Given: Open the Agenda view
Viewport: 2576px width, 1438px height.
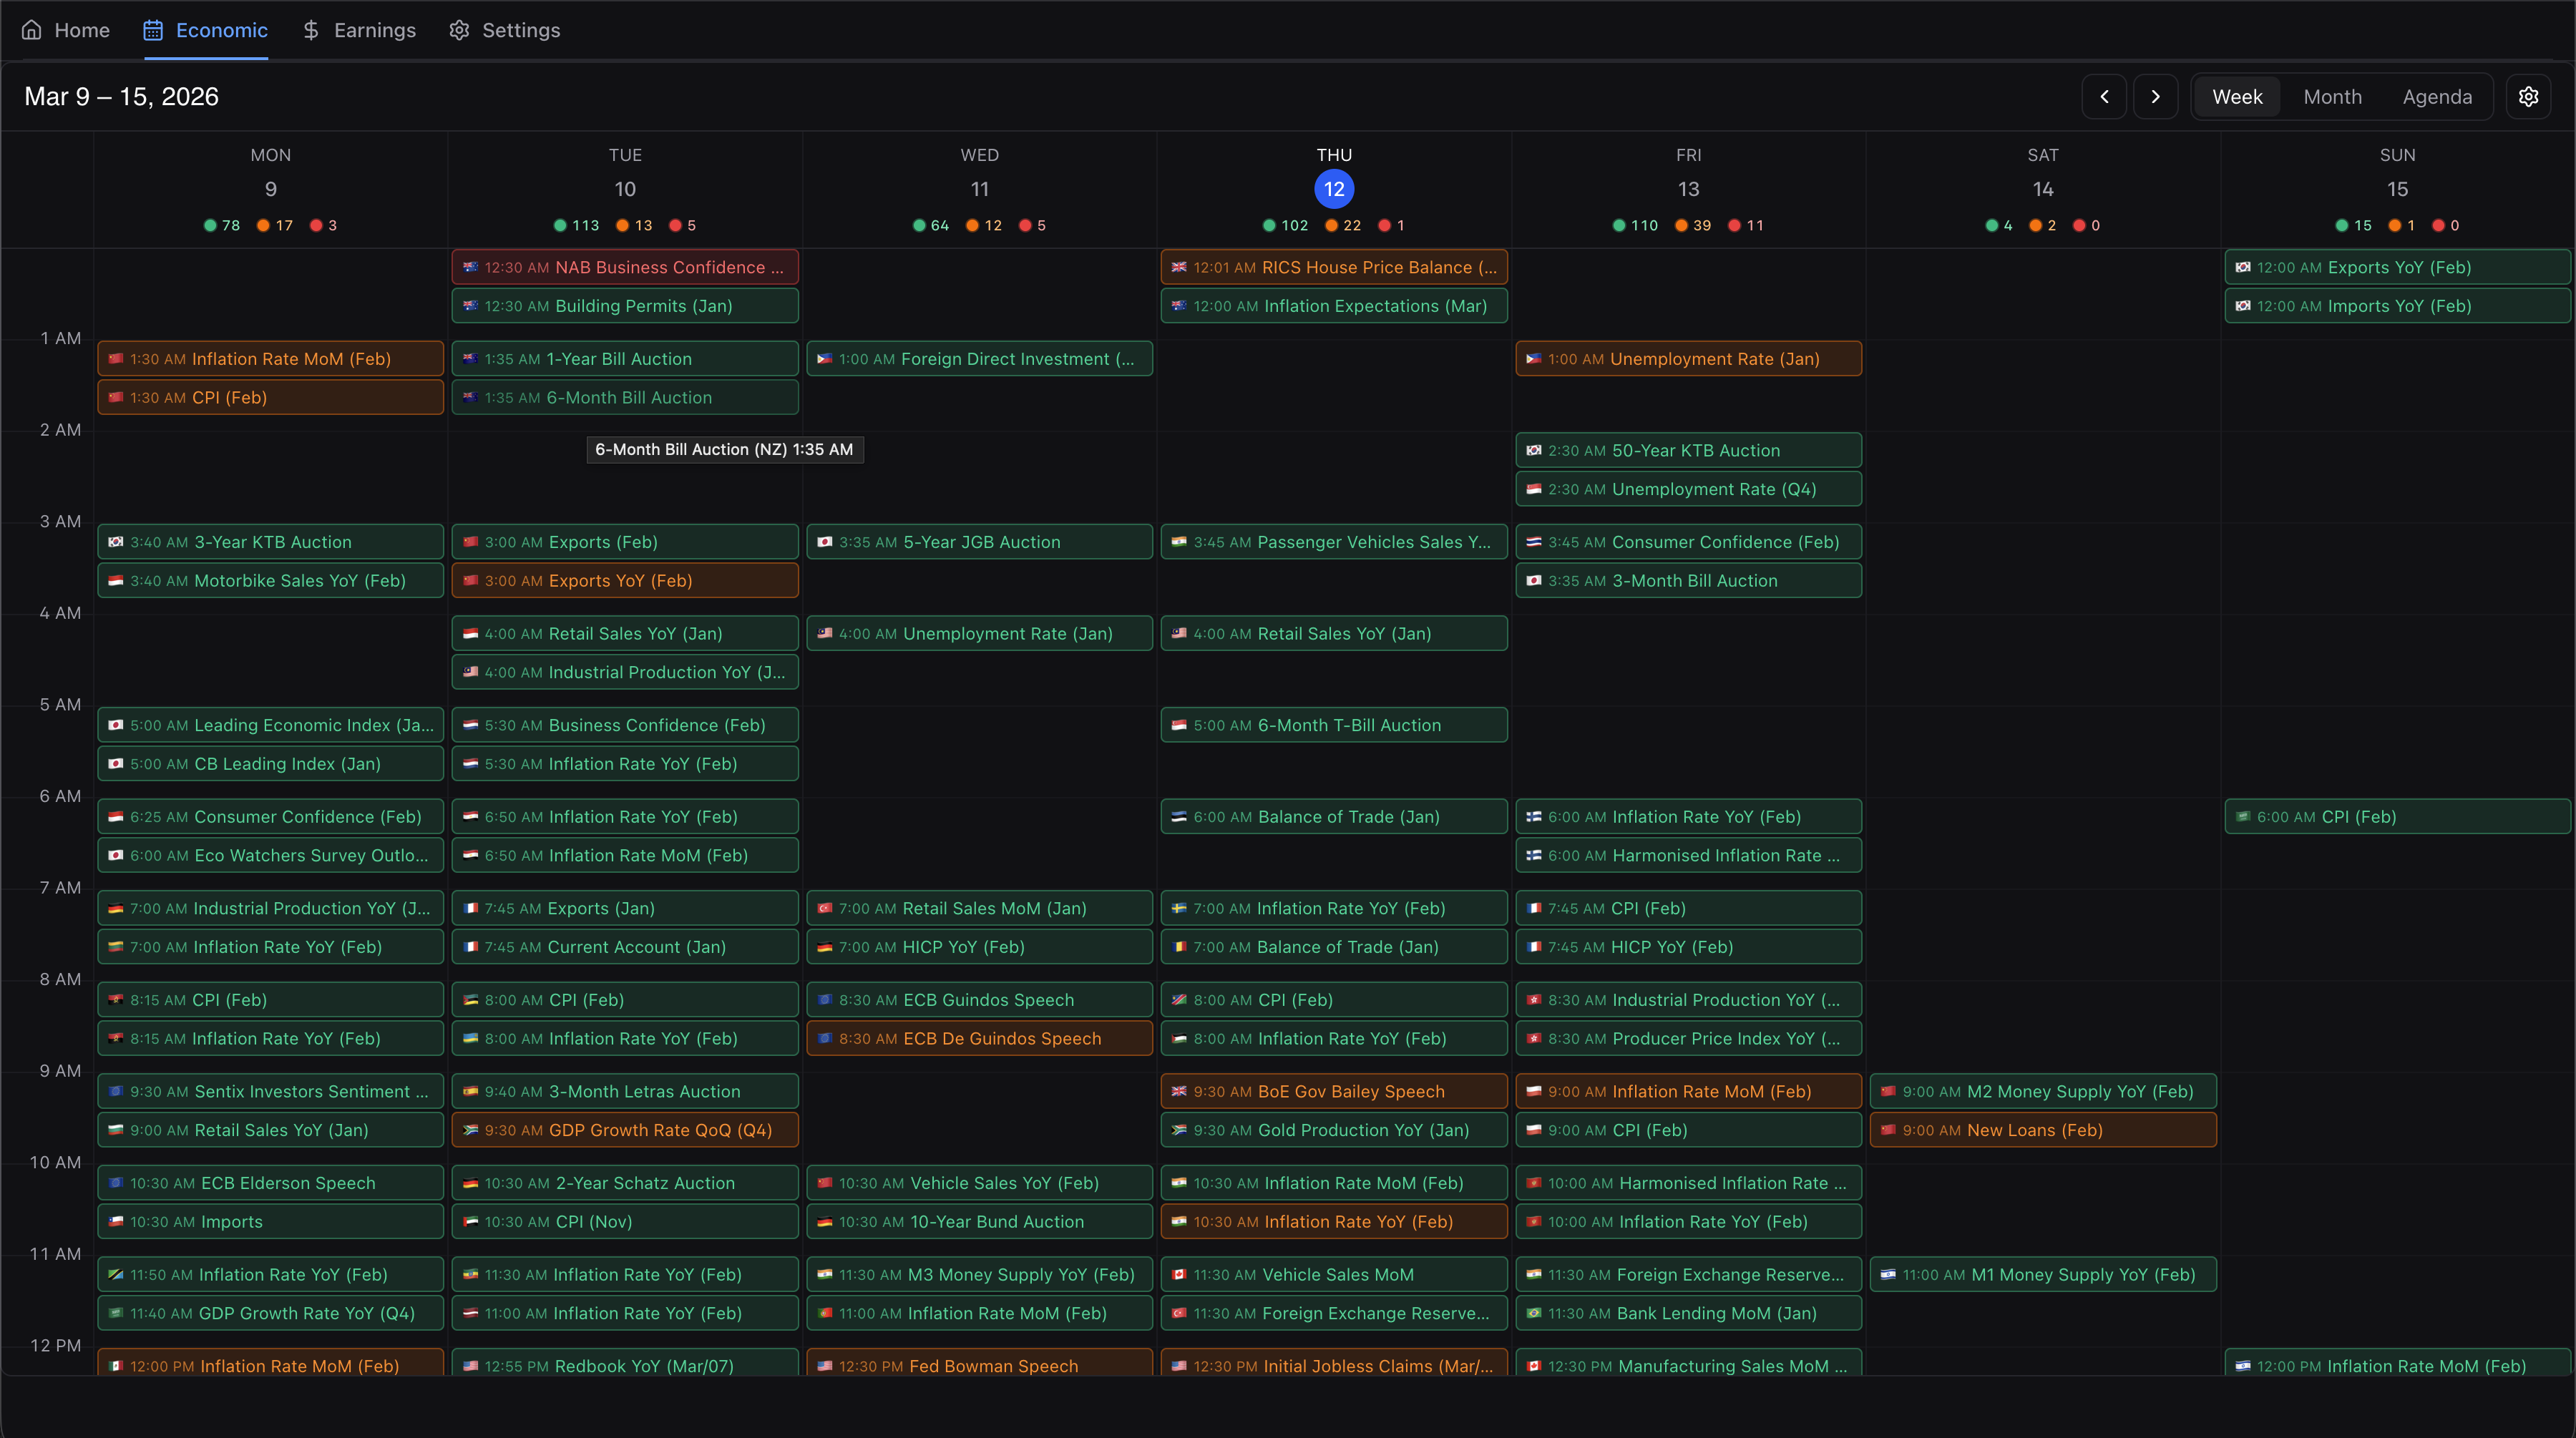Looking at the screenshot, I should pyautogui.click(x=2437, y=96).
